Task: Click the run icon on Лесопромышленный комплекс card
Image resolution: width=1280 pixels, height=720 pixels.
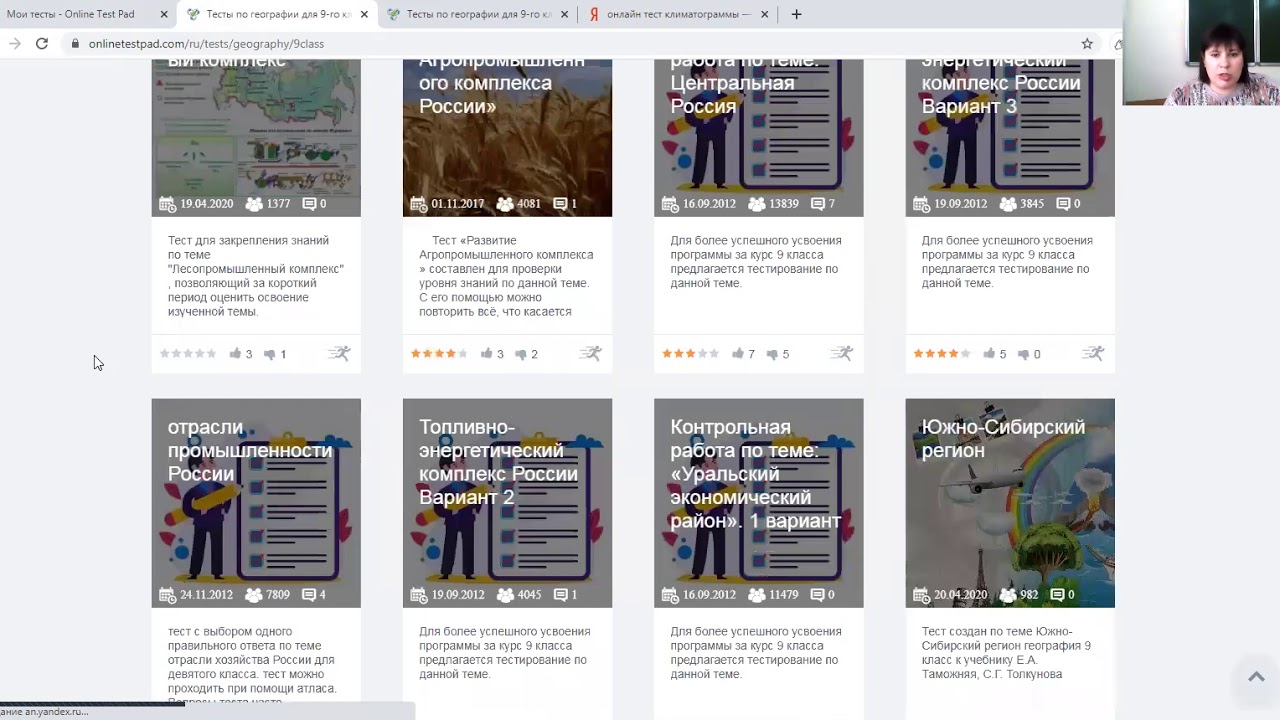Action: (340, 353)
